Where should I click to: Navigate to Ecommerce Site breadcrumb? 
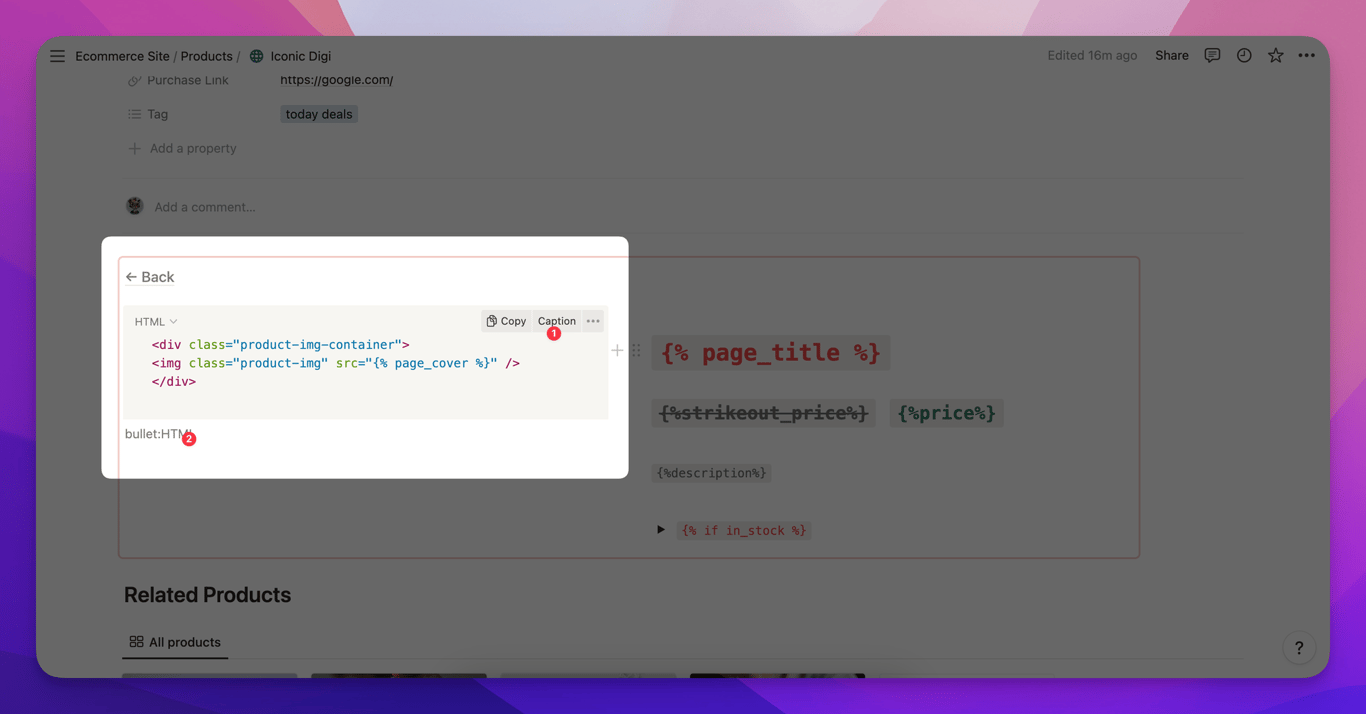pyautogui.click(x=122, y=56)
